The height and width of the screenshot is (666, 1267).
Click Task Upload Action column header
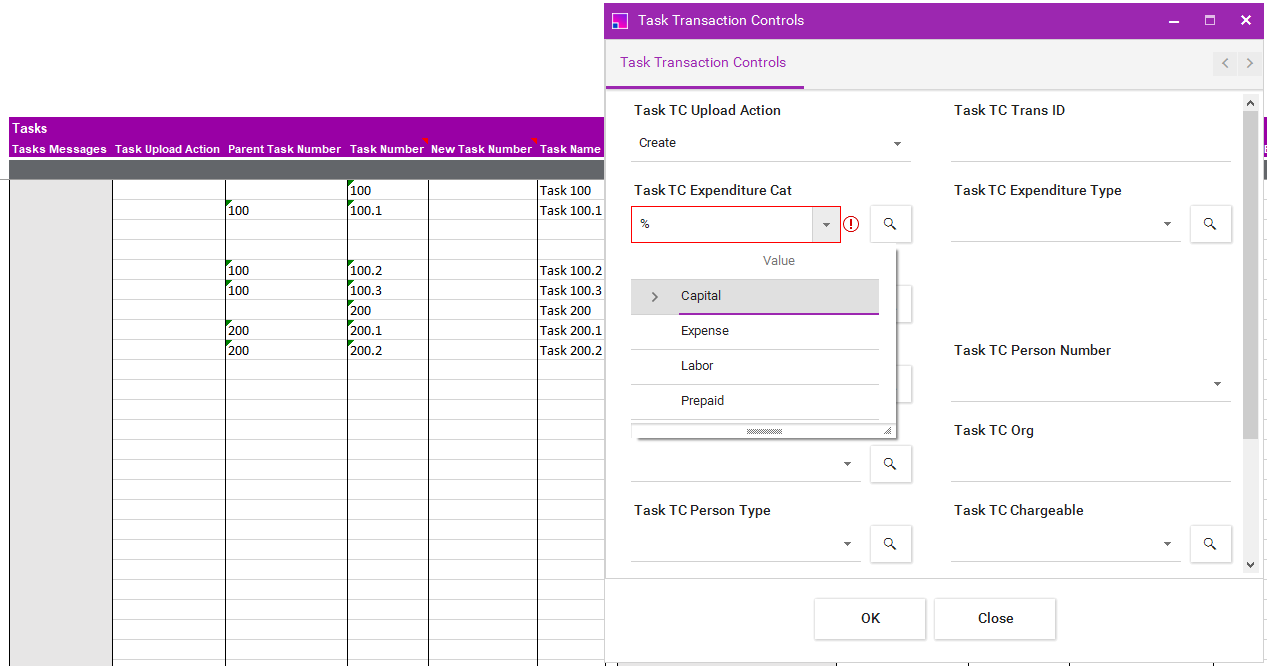coord(167,149)
